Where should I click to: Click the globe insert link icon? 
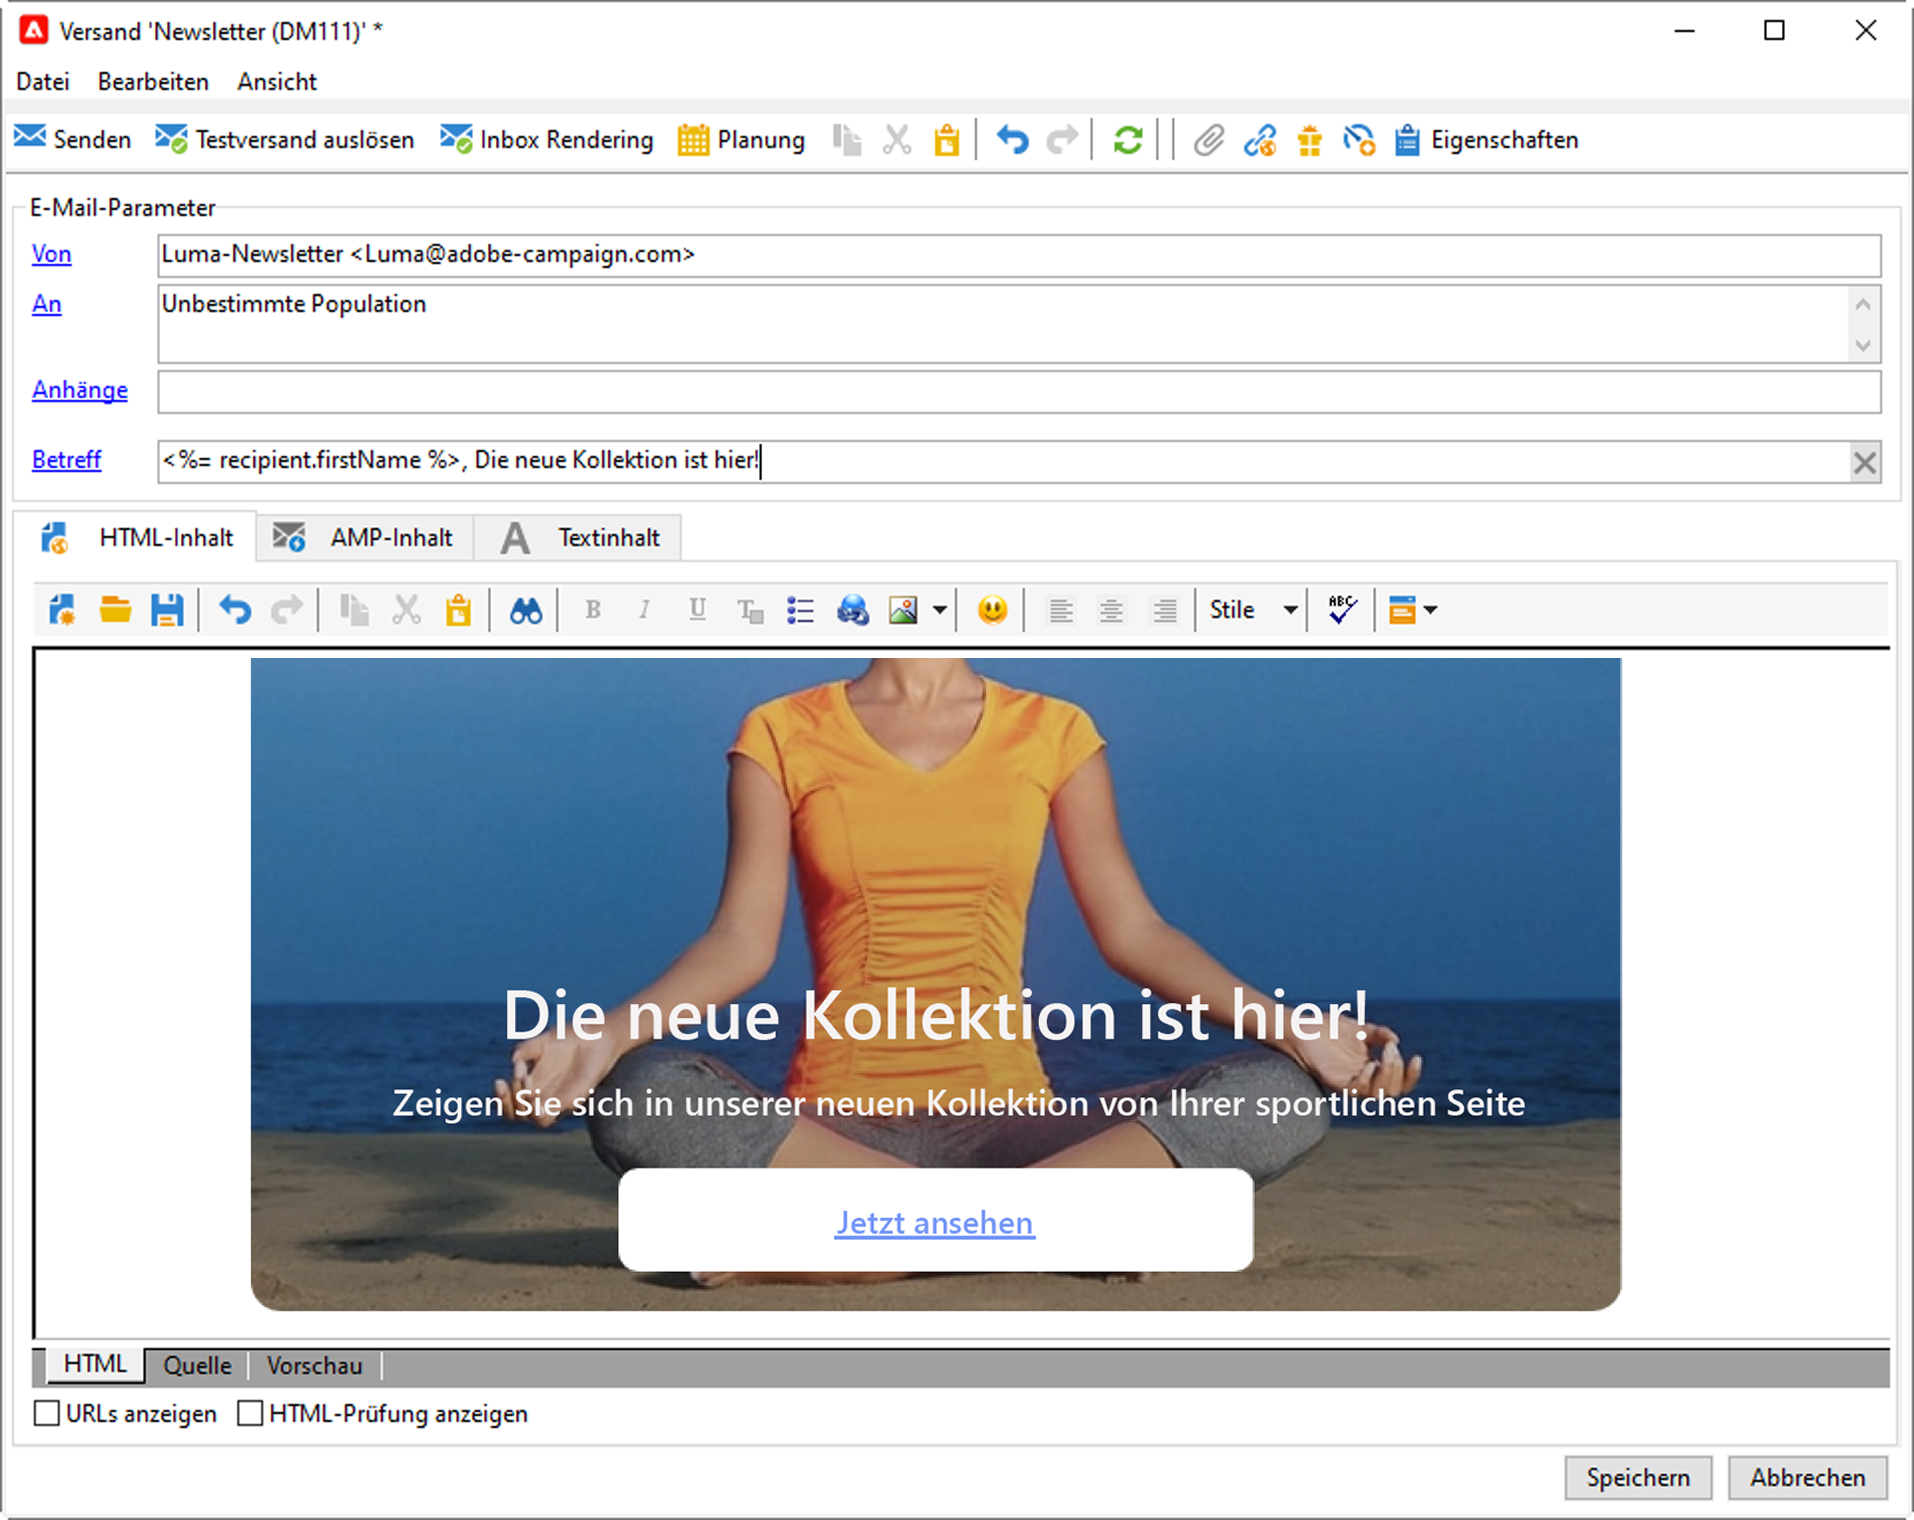pyautogui.click(x=852, y=610)
